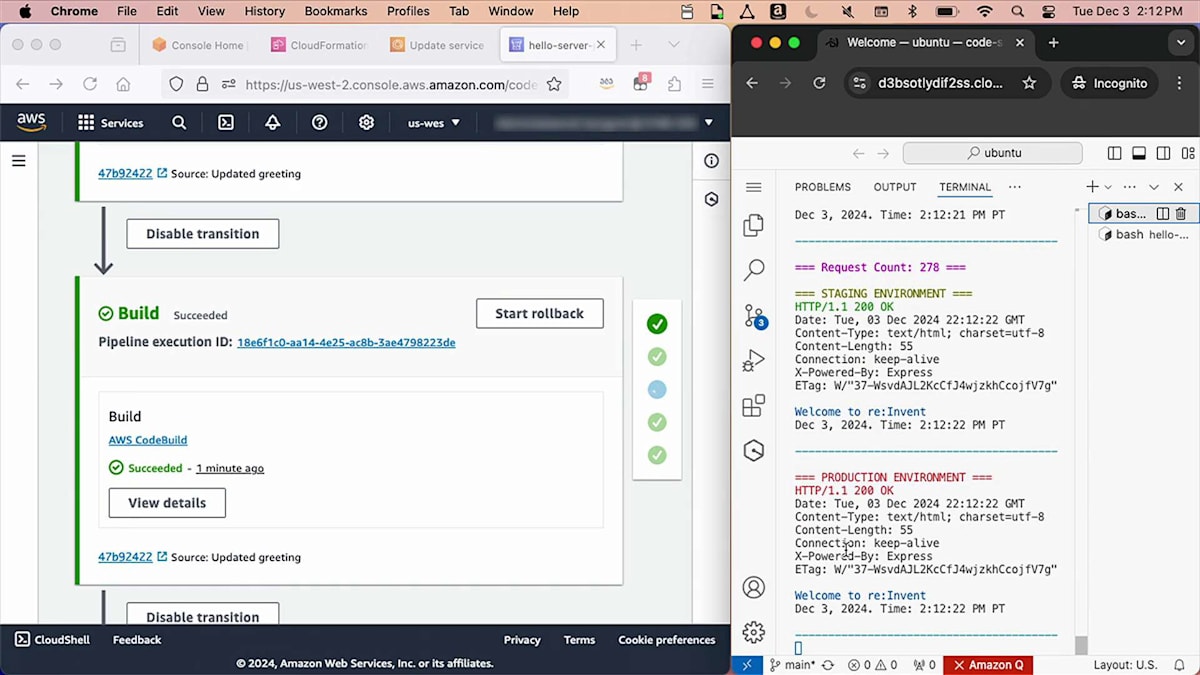The height and width of the screenshot is (675, 1200).
Task: Open the Search view in code-server activity bar
Action: pos(754,270)
